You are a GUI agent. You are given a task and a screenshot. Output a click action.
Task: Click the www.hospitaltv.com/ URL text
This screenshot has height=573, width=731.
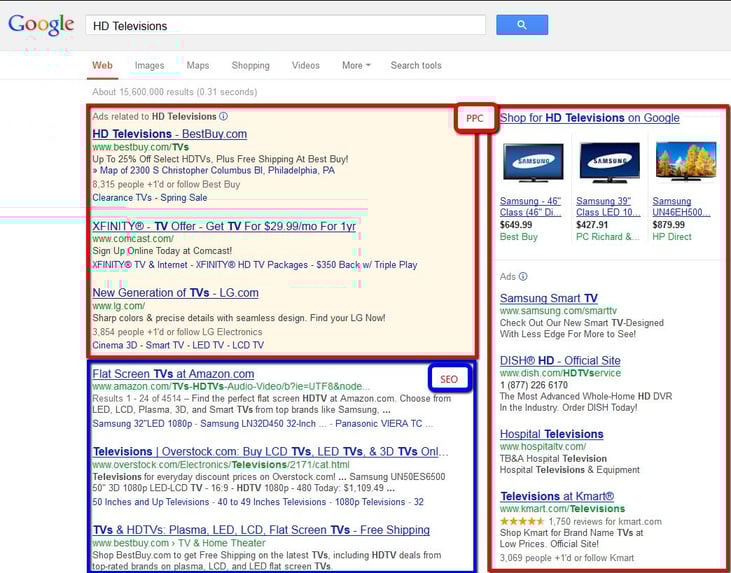click(x=543, y=447)
